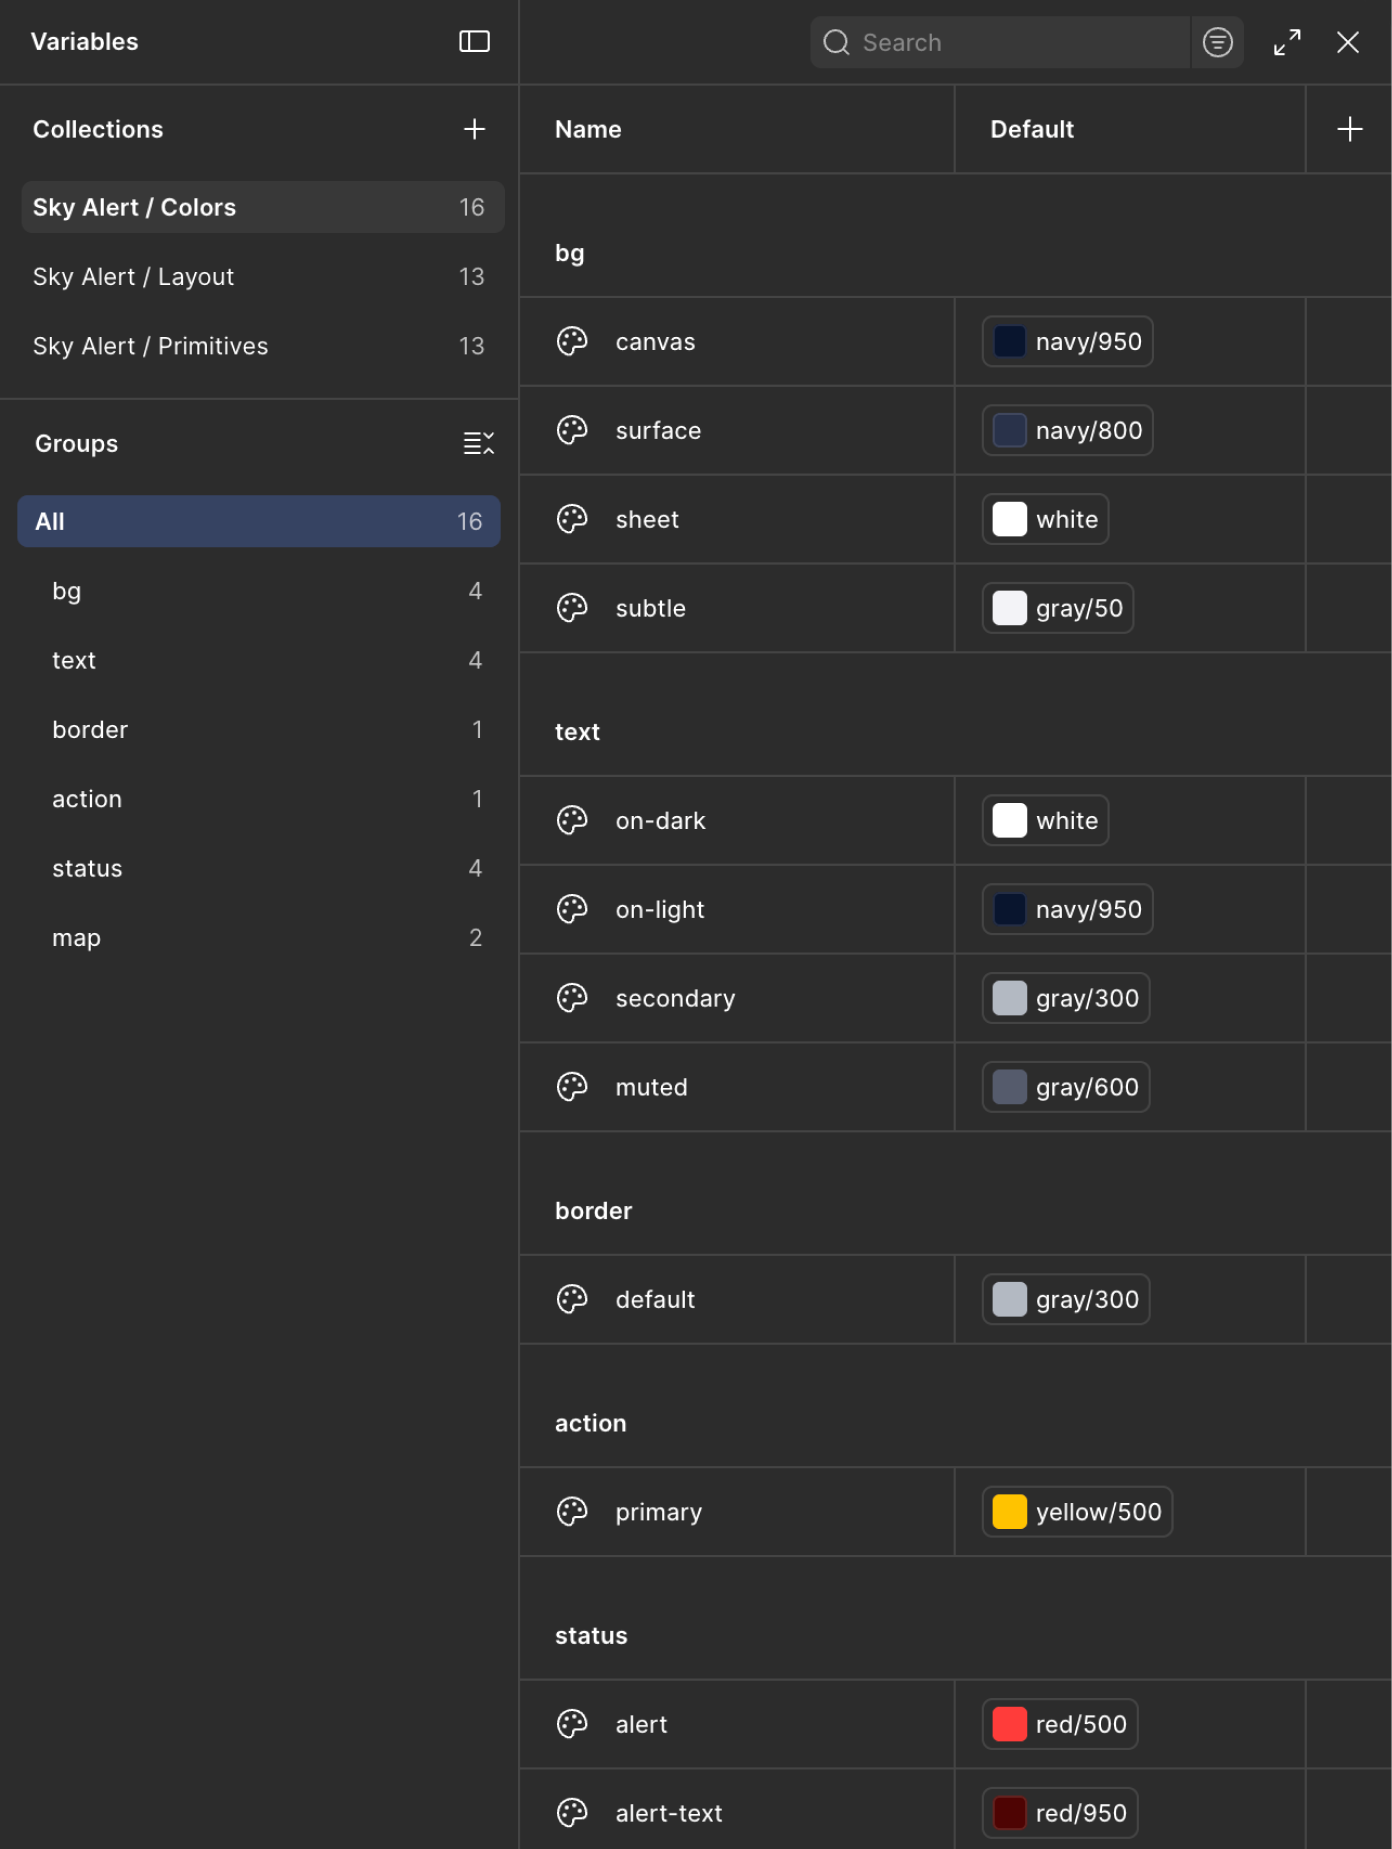Open sheet white color value
Screen dimensions: 1392x1849
pos(1045,519)
